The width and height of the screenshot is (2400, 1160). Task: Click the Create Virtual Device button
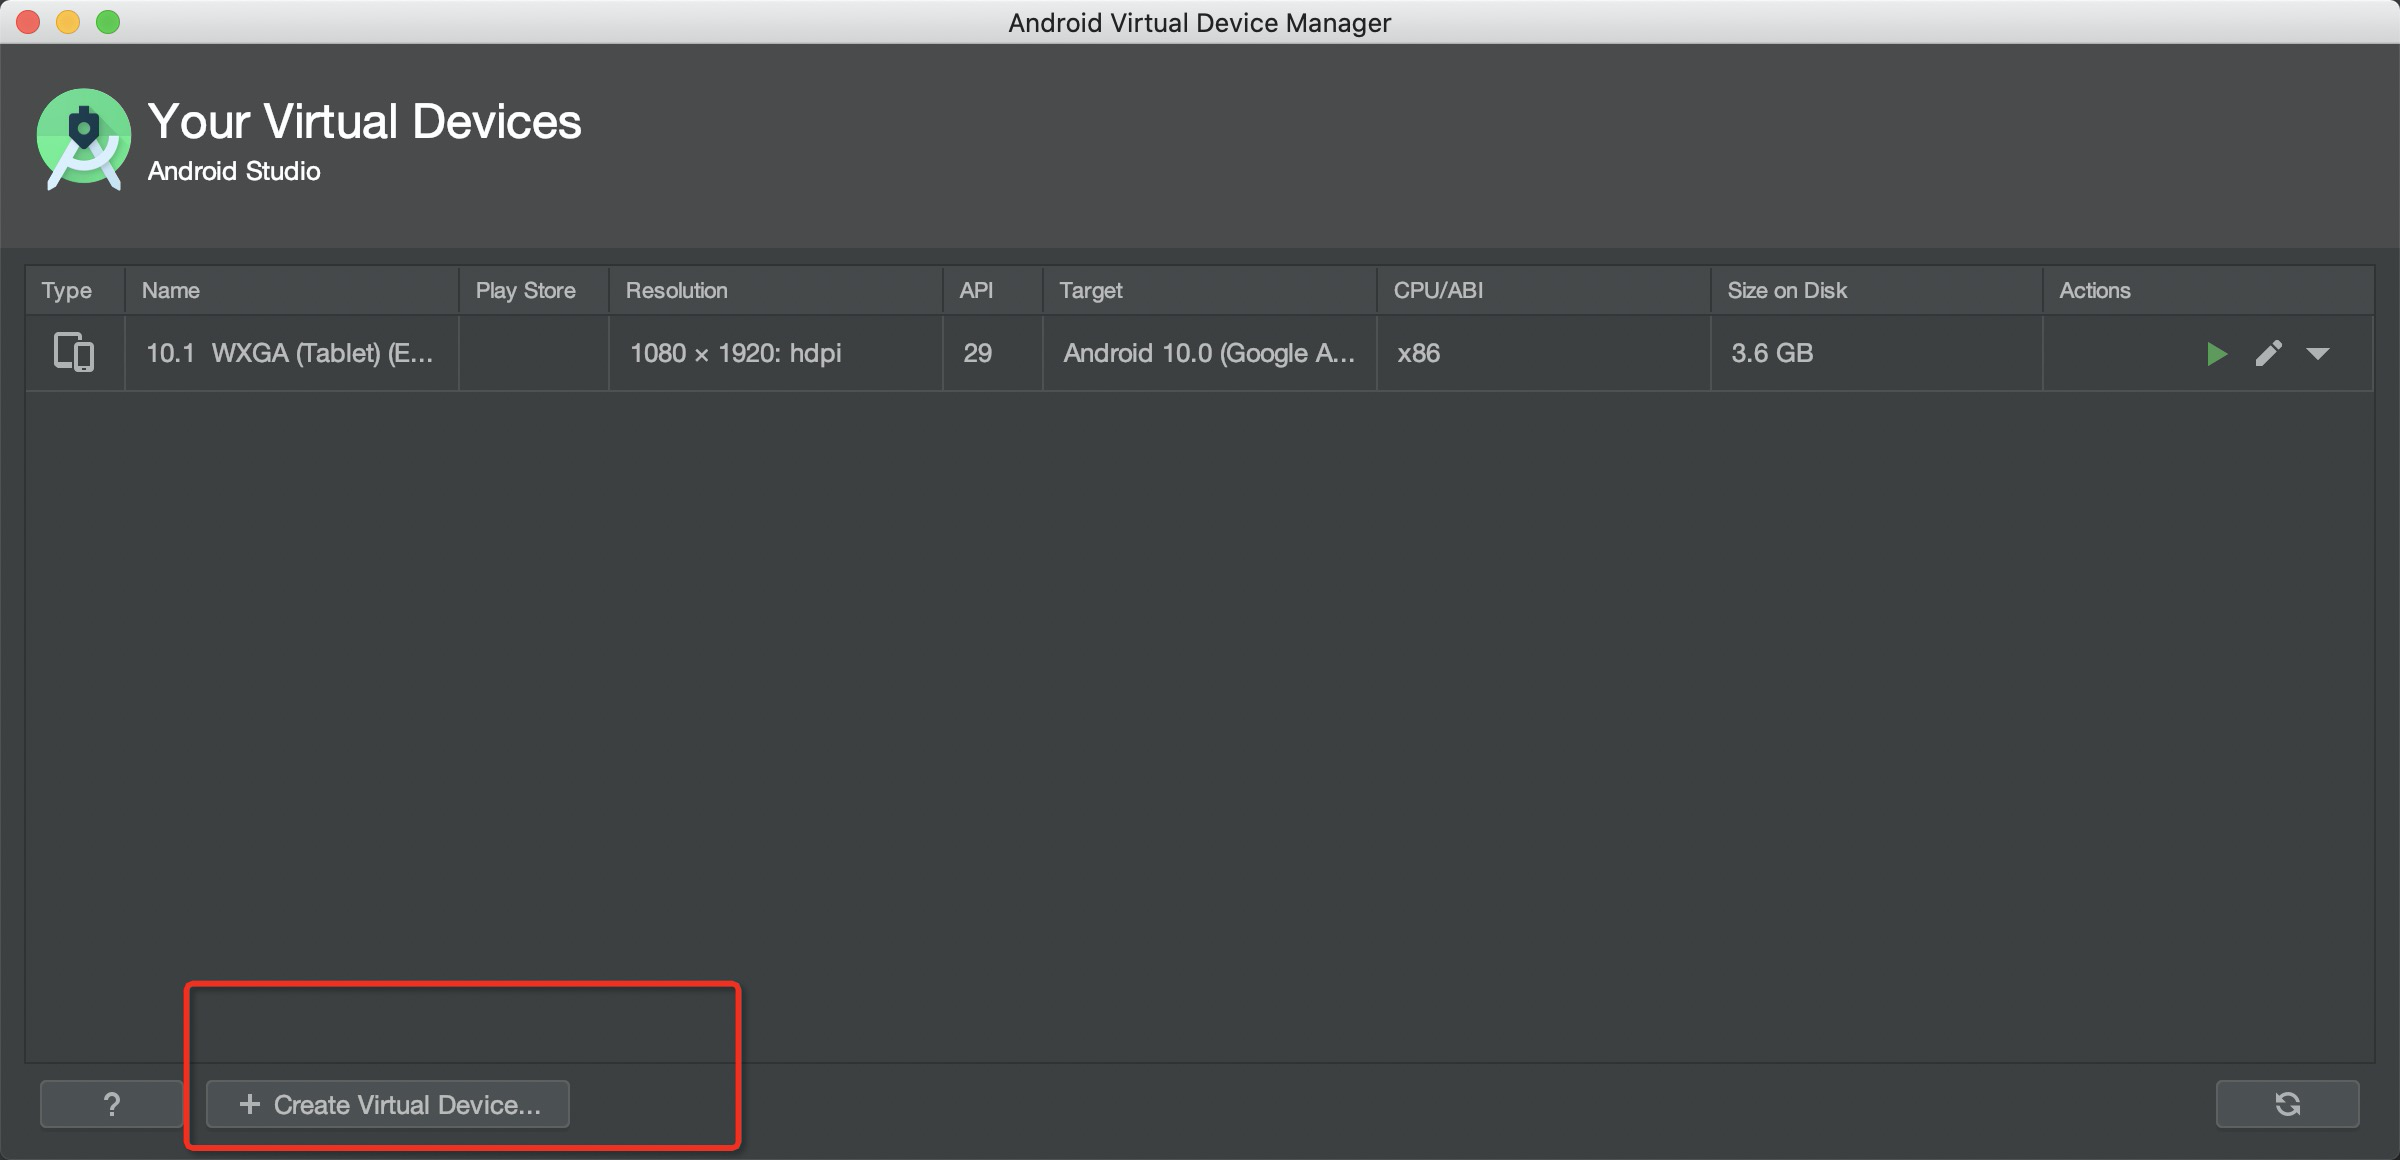point(388,1104)
